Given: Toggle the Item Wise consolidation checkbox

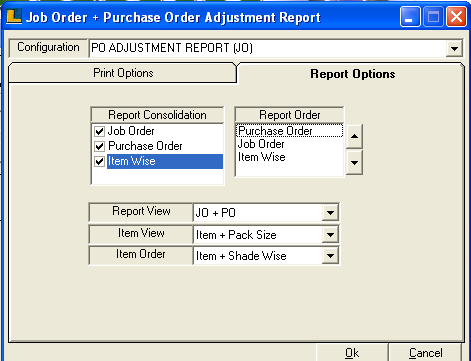Looking at the screenshot, I should [99, 162].
